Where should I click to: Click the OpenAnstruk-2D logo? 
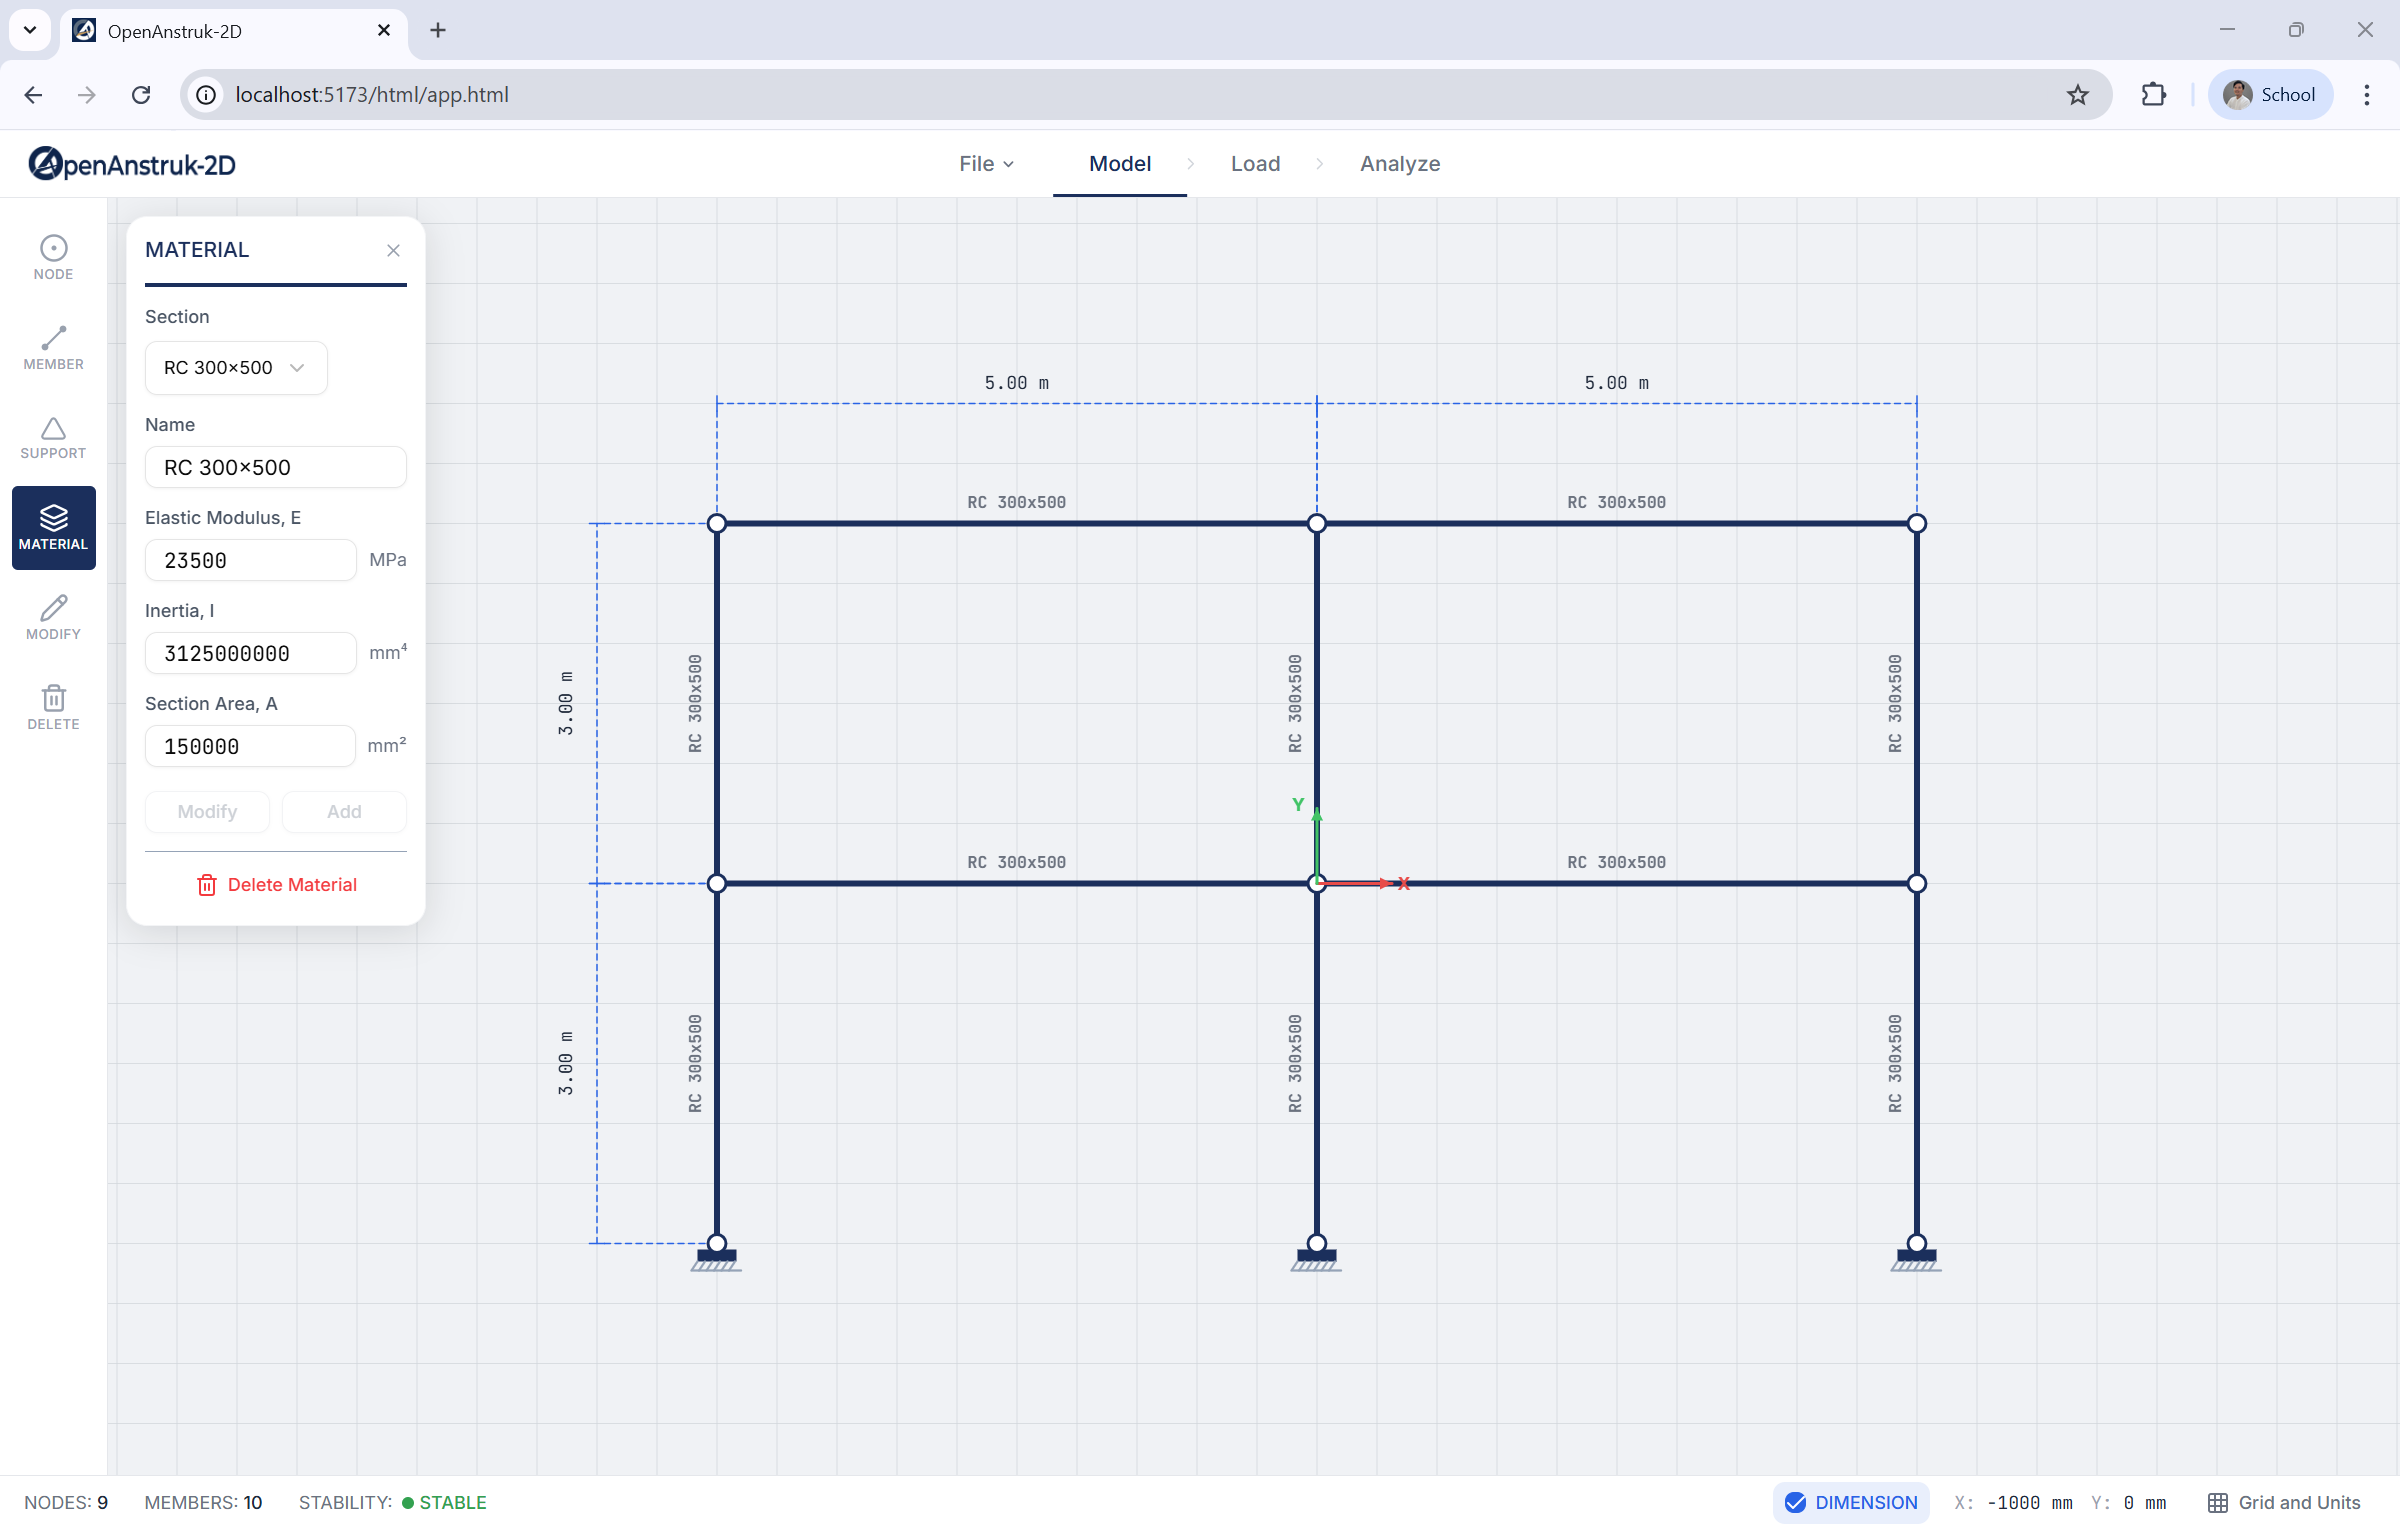tap(132, 164)
